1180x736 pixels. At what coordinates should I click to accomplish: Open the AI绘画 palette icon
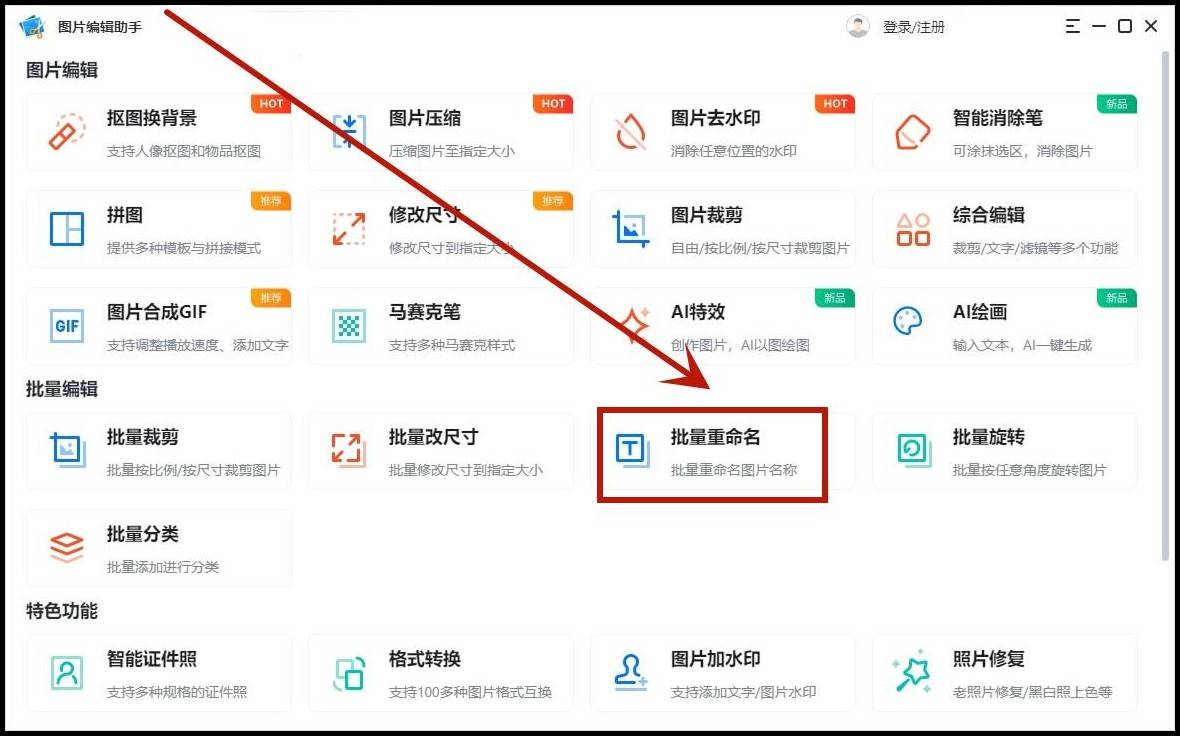point(908,321)
